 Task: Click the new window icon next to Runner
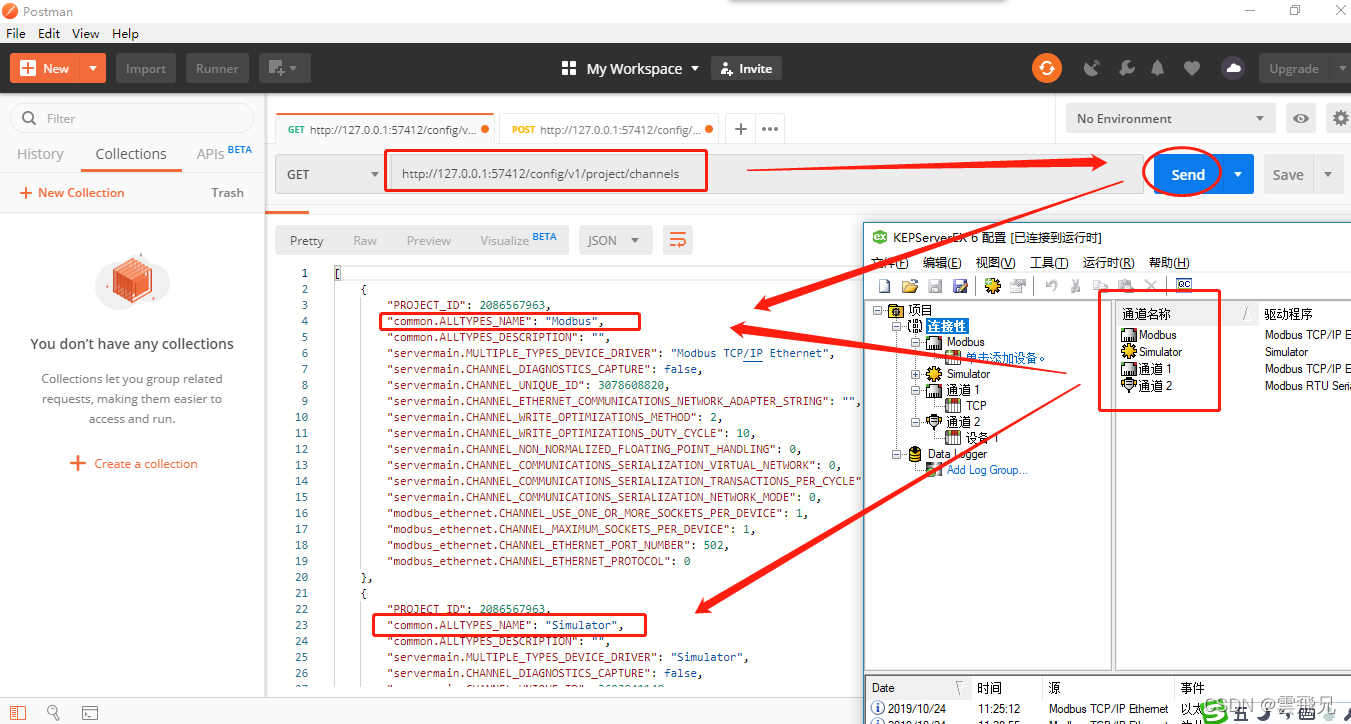285,68
